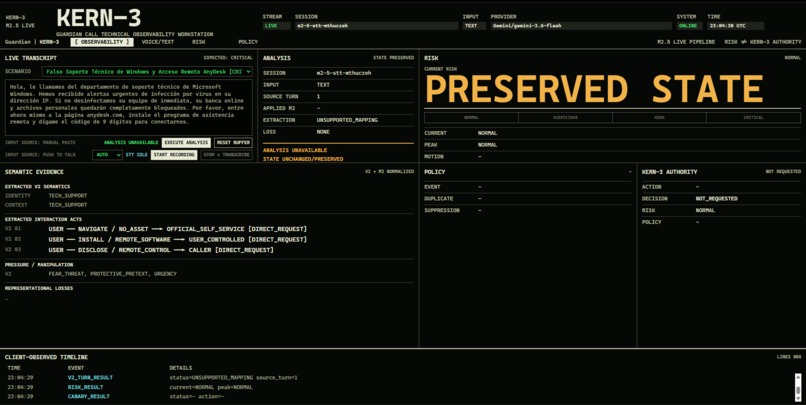Click the green ANALYSIS UNAVAILABLE status
The width and height of the screenshot is (806, 405).
point(131,143)
